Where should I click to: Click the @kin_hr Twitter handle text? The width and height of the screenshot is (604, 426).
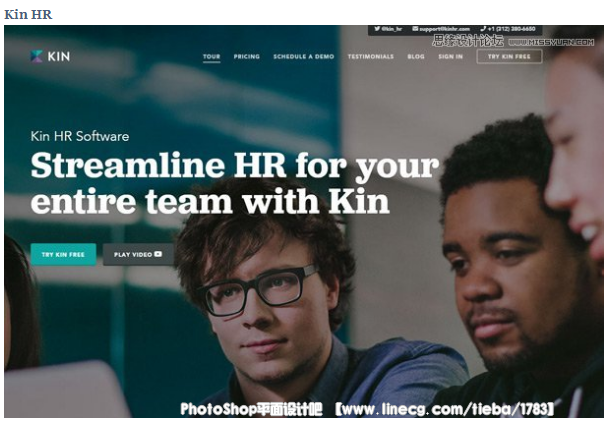coord(392,29)
